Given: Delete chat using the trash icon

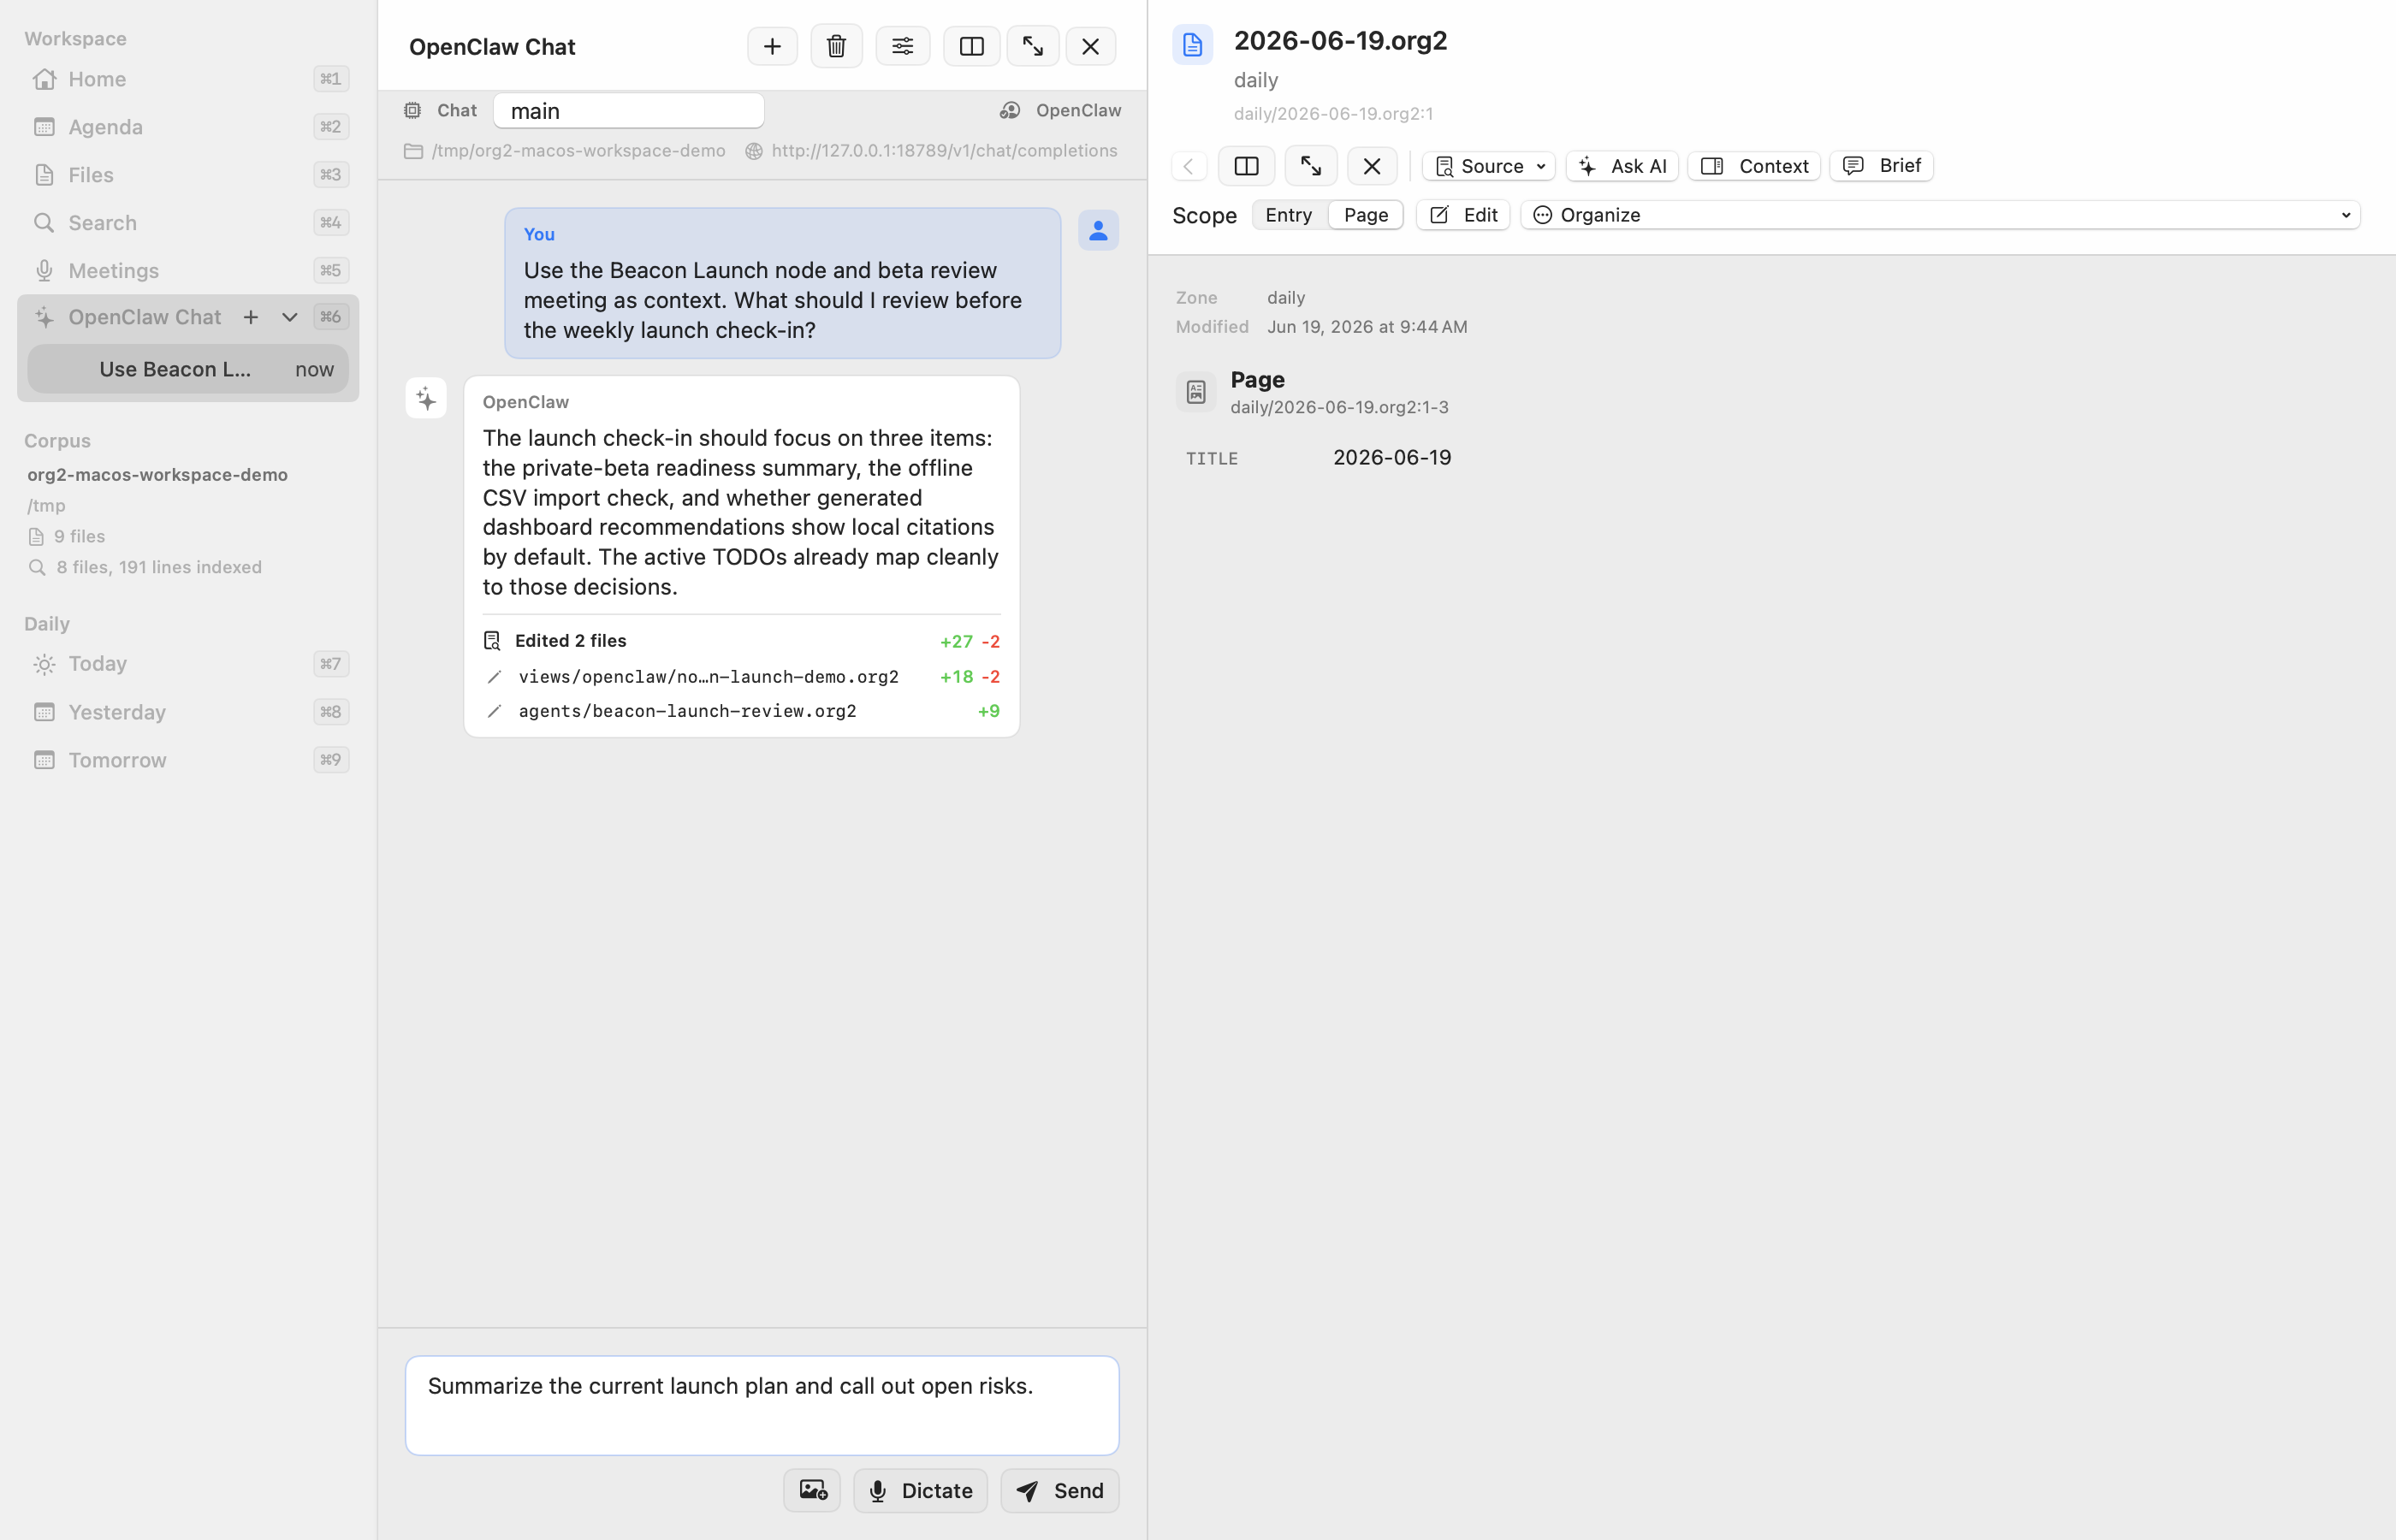Looking at the screenshot, I should click(836, 46).
